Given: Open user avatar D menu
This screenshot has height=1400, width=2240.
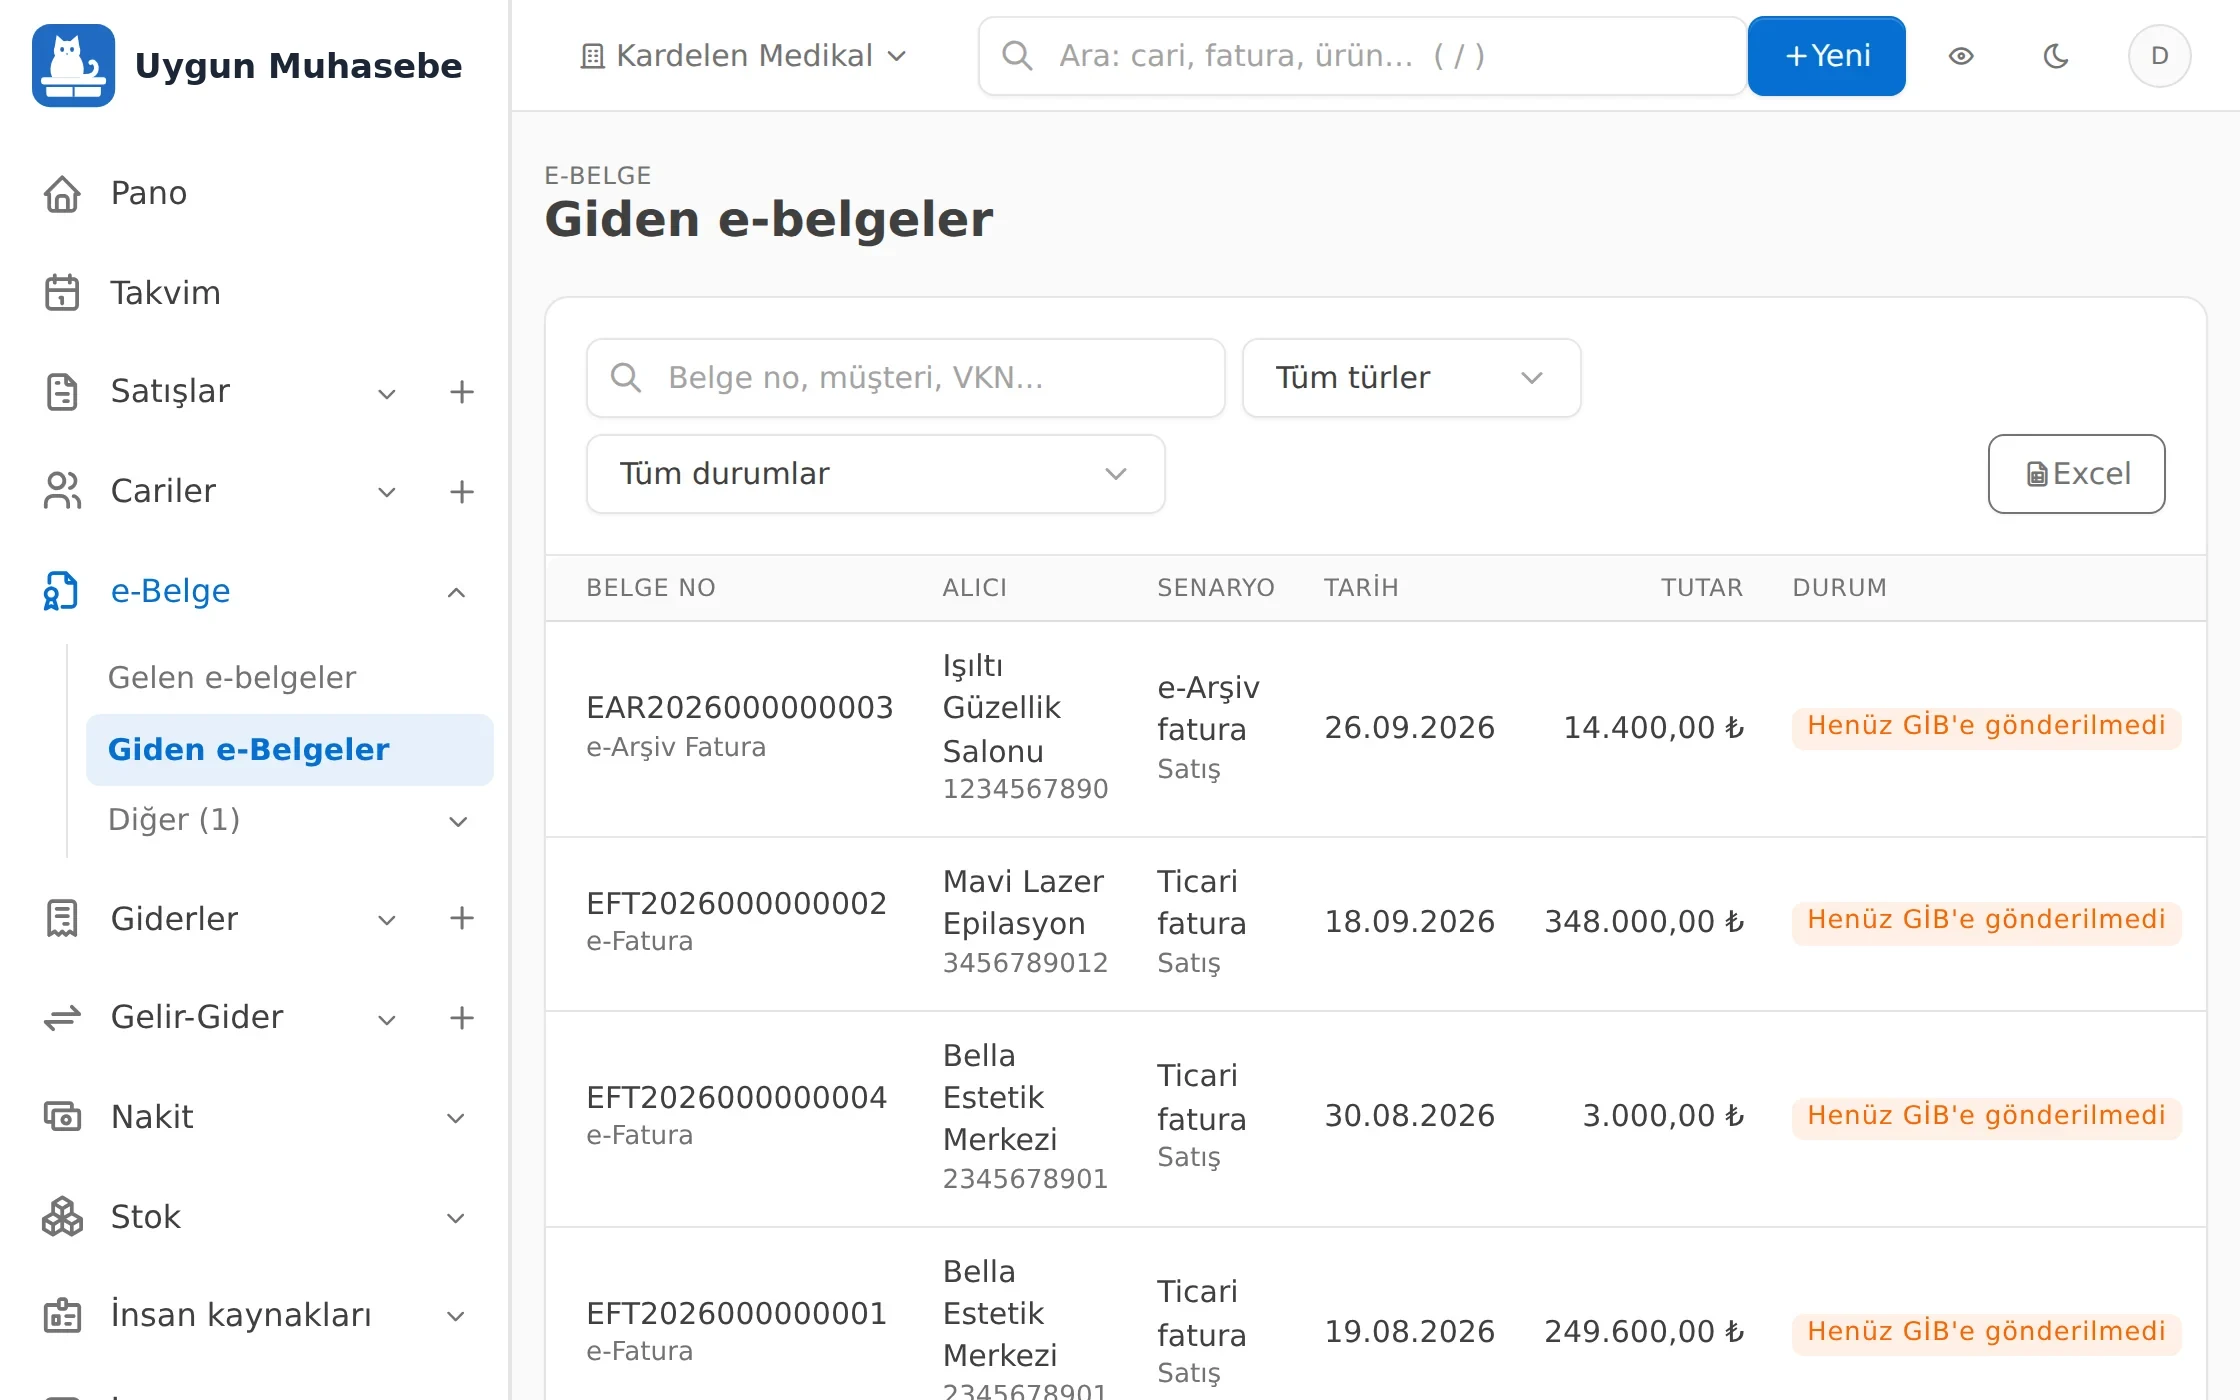Looking at the screenshot, I should (2159, 56).
